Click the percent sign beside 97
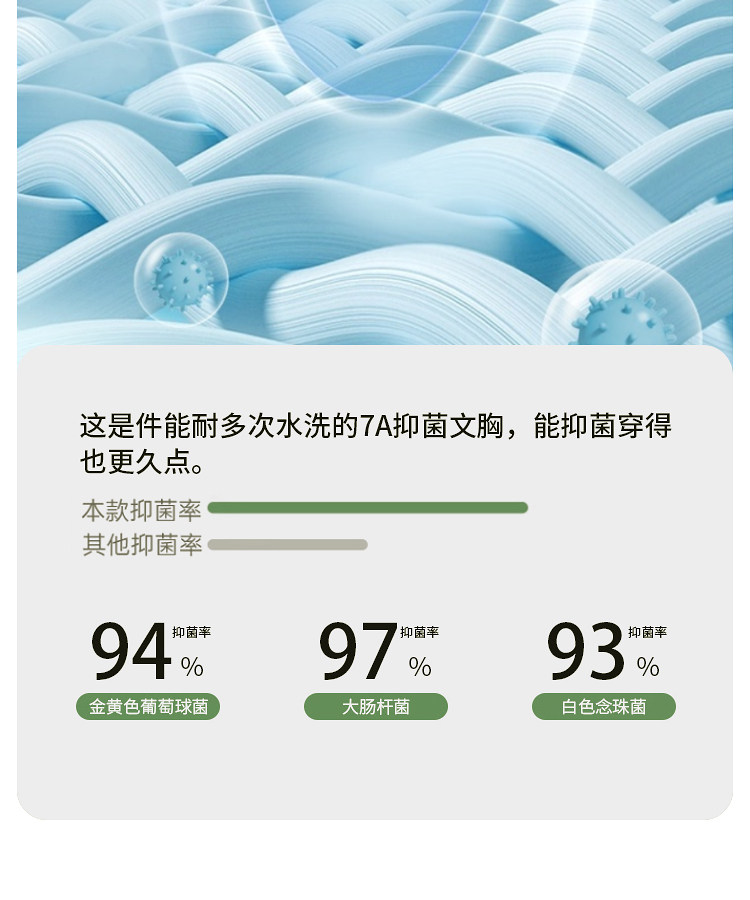Screen dimensions: 750x900 (x=420, y=667)
